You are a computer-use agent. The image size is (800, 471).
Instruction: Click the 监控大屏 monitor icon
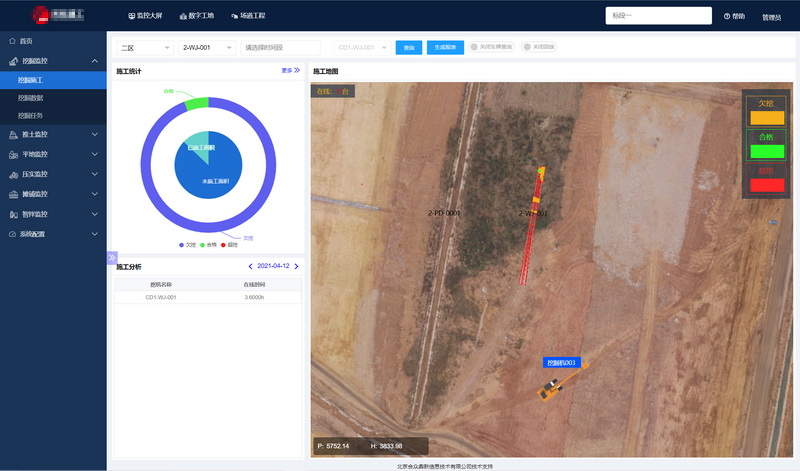(x=132, y=16)
